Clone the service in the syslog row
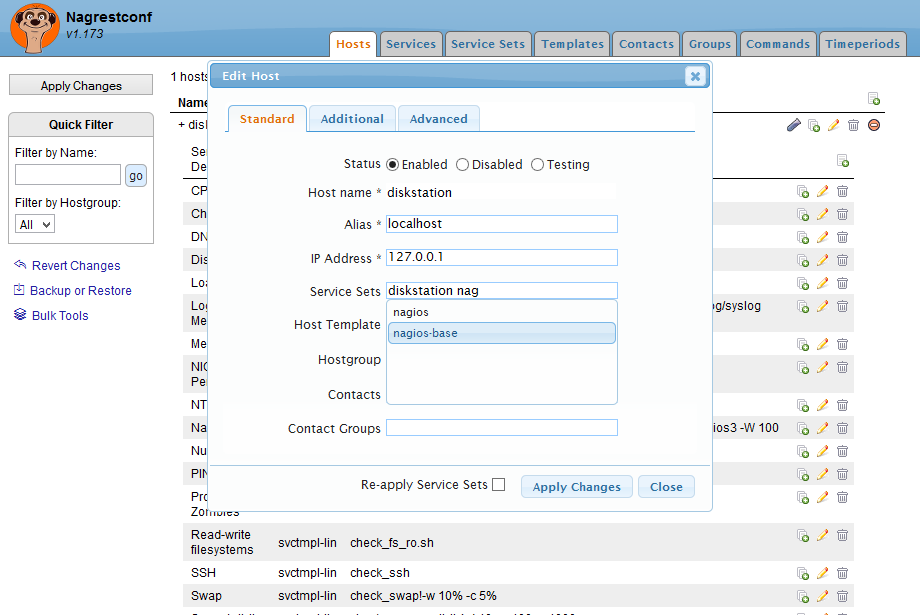Screen dimensions: 921x615 (803, 306)
